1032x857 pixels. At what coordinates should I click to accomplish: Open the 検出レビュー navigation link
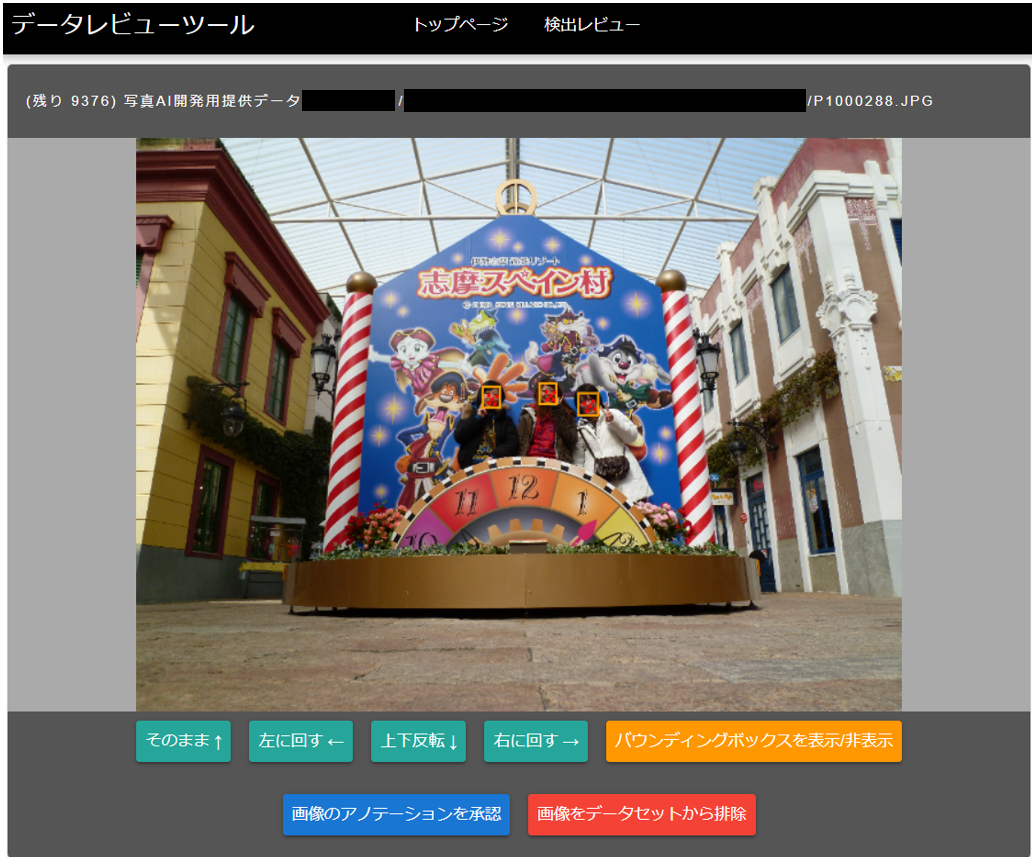click(592, 24)
